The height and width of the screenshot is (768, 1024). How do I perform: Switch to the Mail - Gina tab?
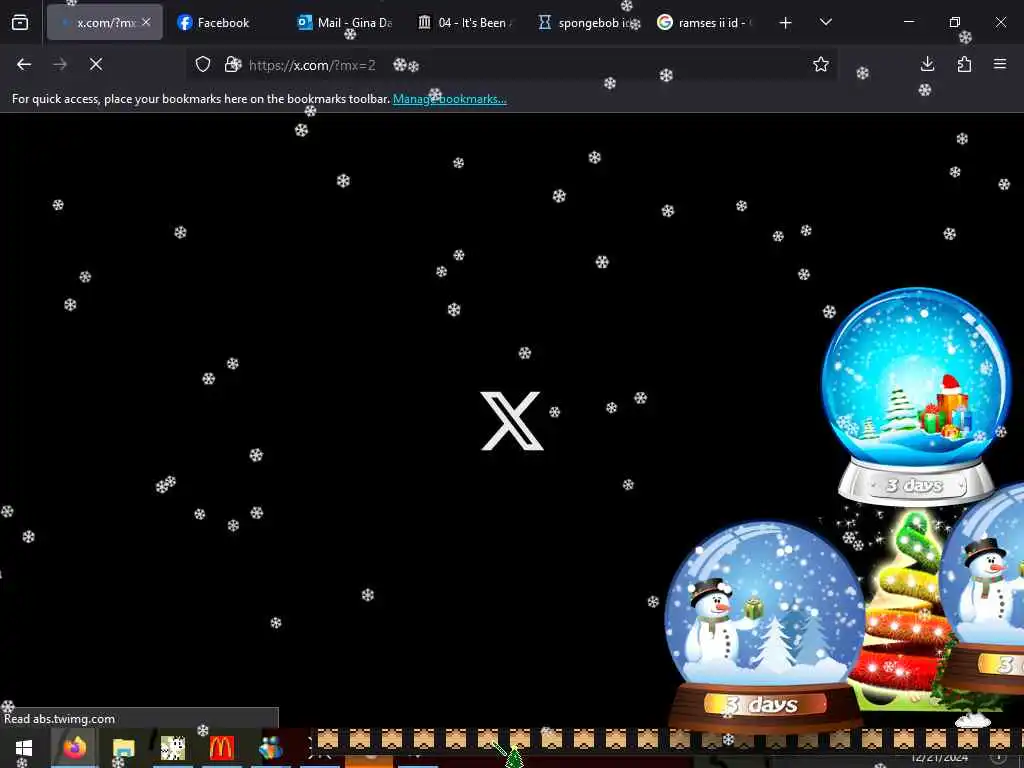(346, 23)
